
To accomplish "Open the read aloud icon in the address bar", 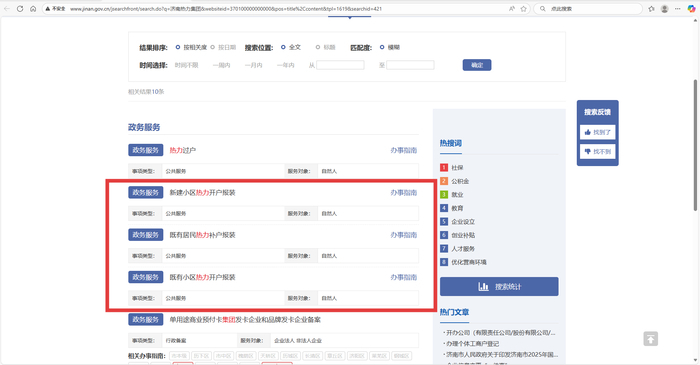I will point(512,8).
